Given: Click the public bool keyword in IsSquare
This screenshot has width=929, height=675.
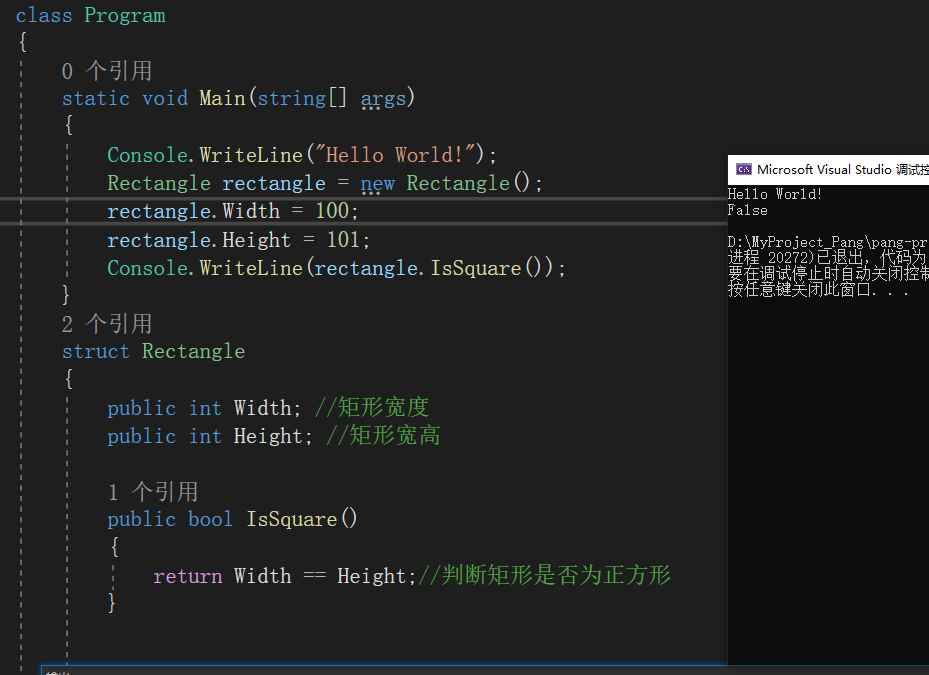Looking at the screenshot, I should [x=170, y=519].
